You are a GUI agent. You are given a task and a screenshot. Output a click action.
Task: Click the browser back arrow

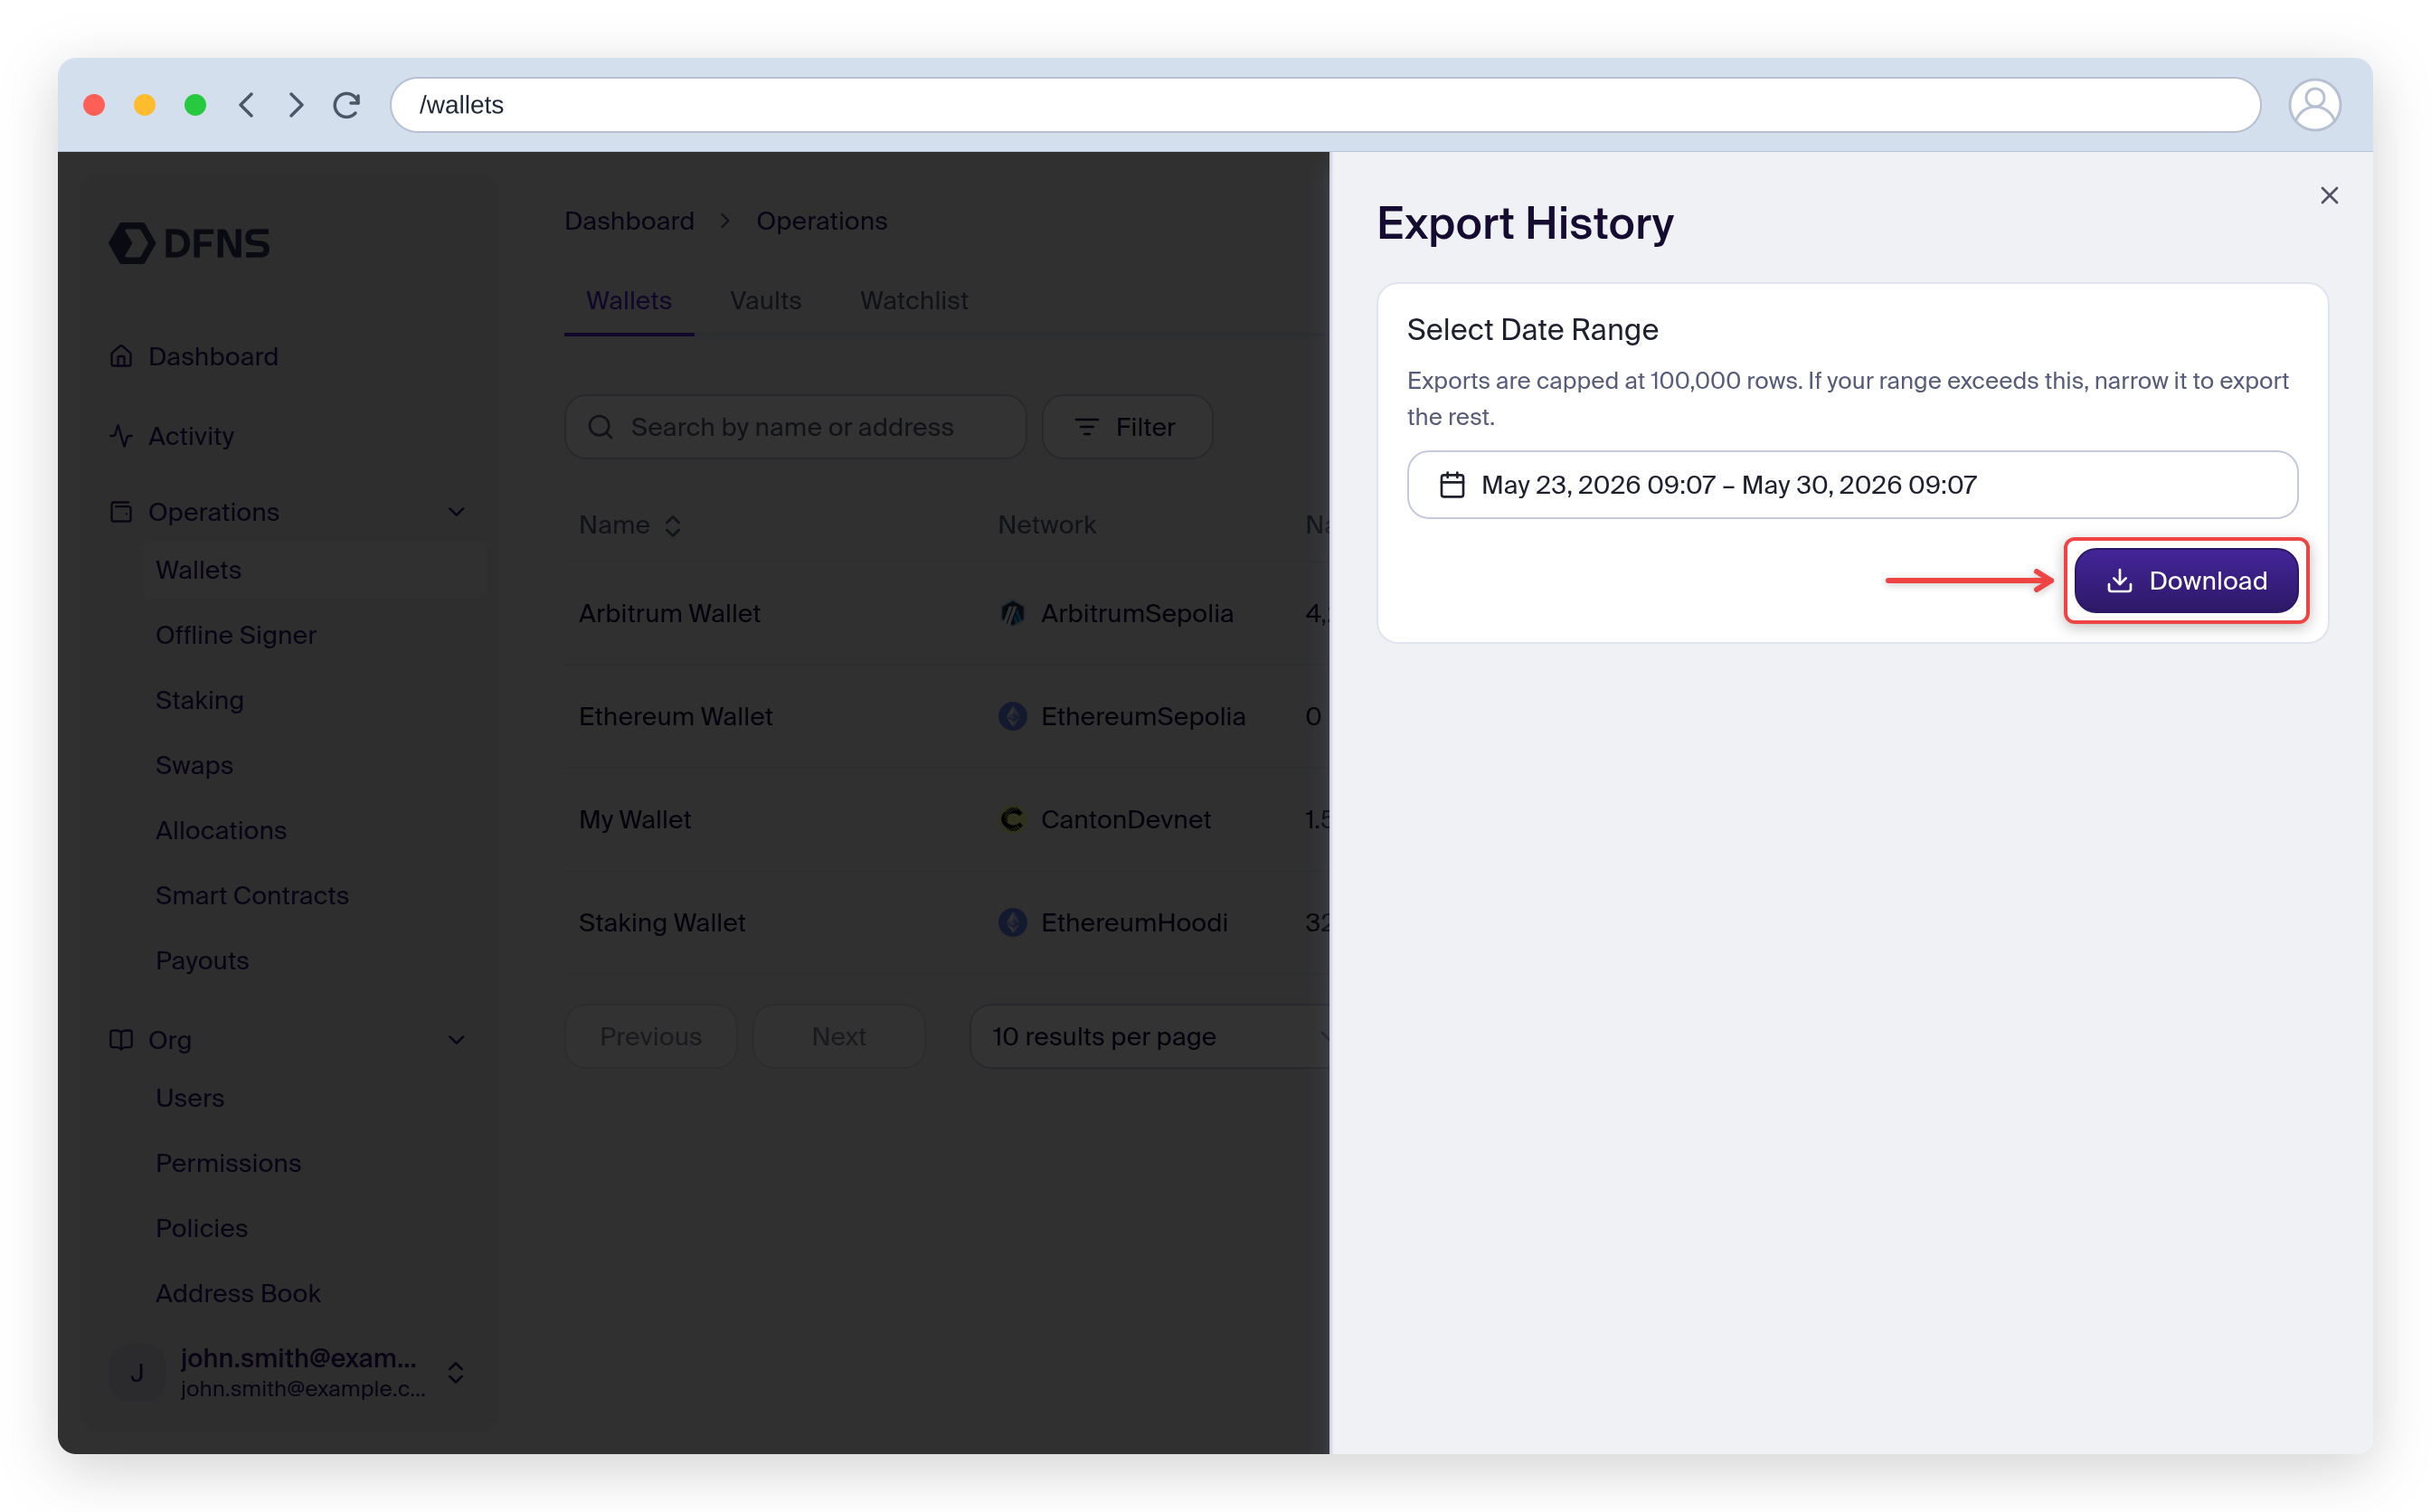point(246,105)
